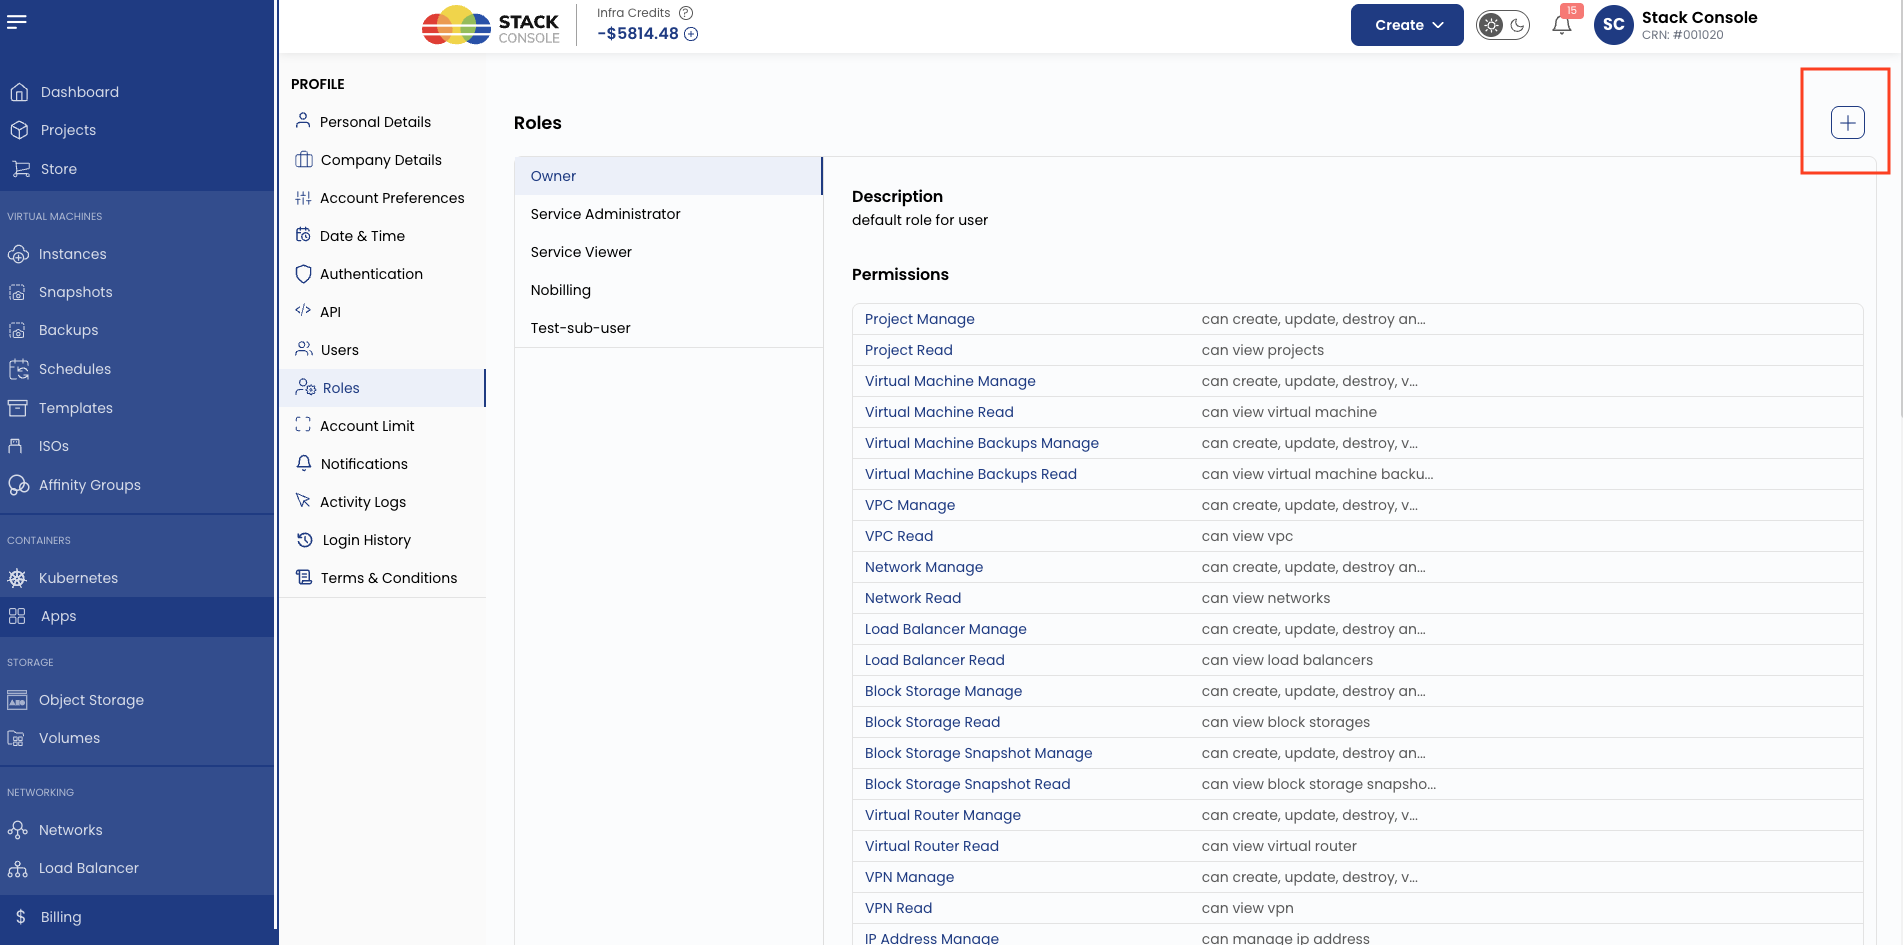Click the Notifications bell in profile menu
The height and width of the screenshot is (945, 1903).
(304, 463)
